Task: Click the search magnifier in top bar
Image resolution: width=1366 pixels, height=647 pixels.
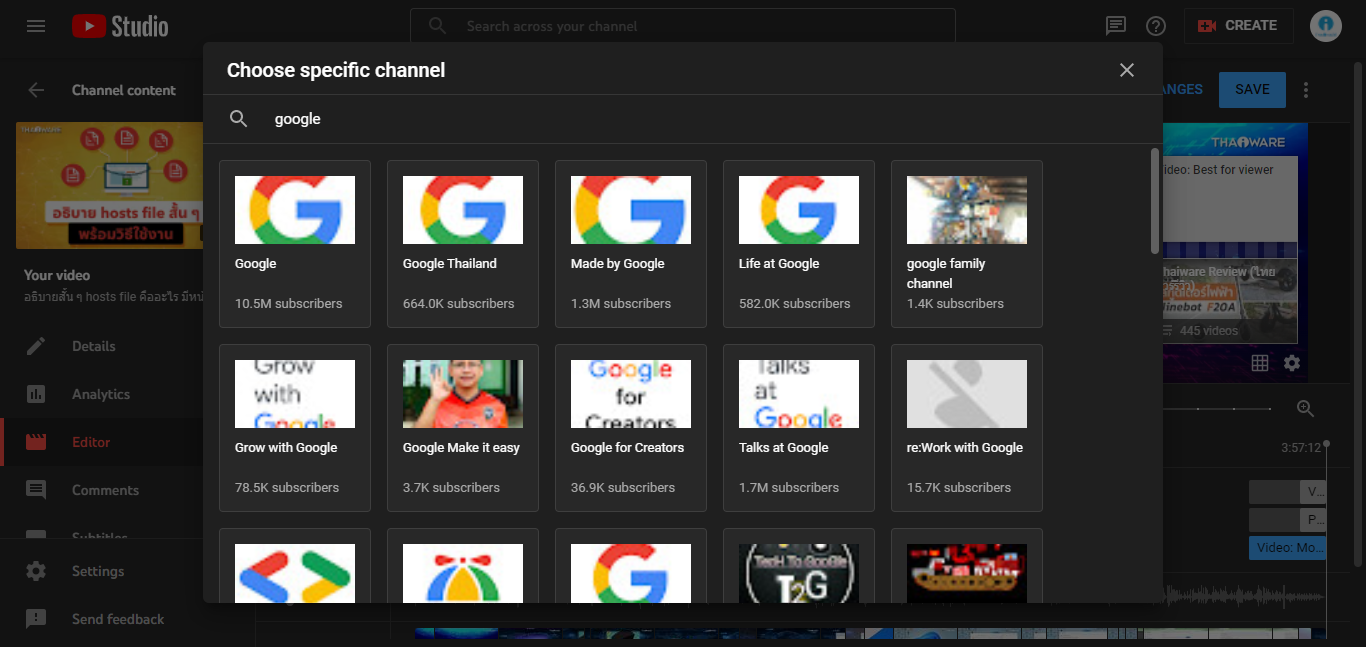Action: point(437,26)
